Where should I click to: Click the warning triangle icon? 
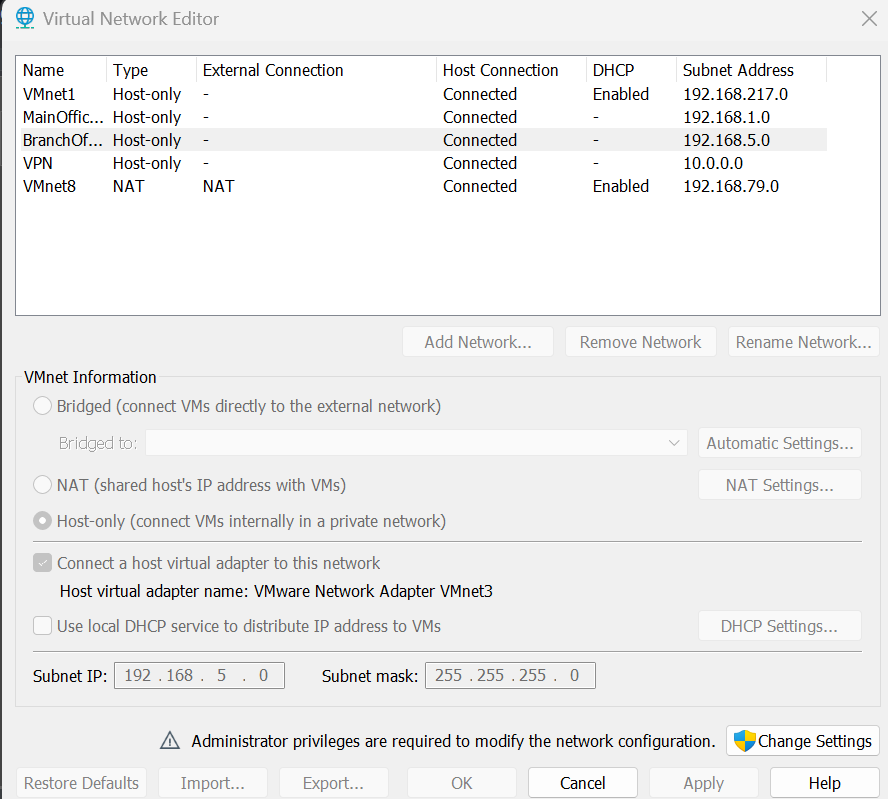169,741
